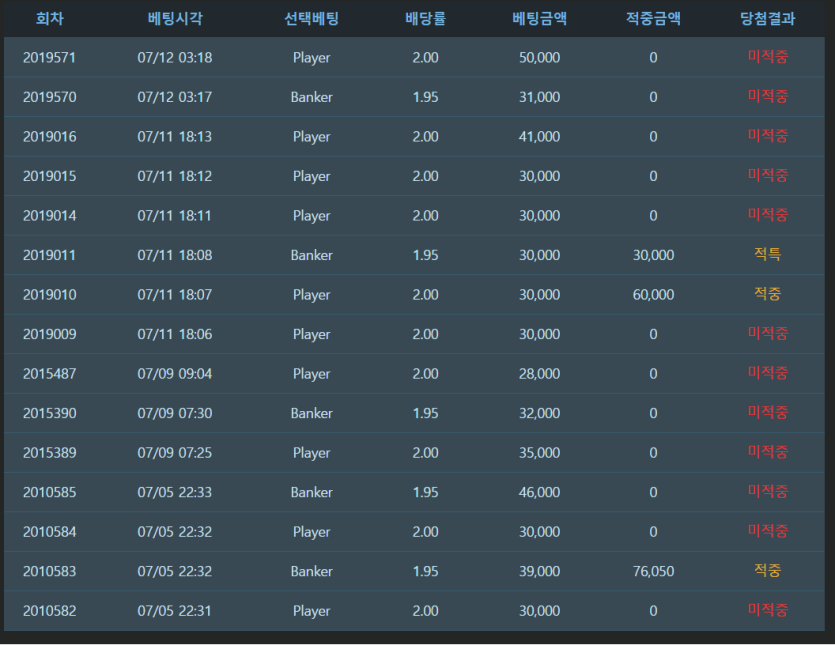This screenshot has height=645, width=835.
Task: Click Banker in row 2015390
Action: (x=312, y=413)
